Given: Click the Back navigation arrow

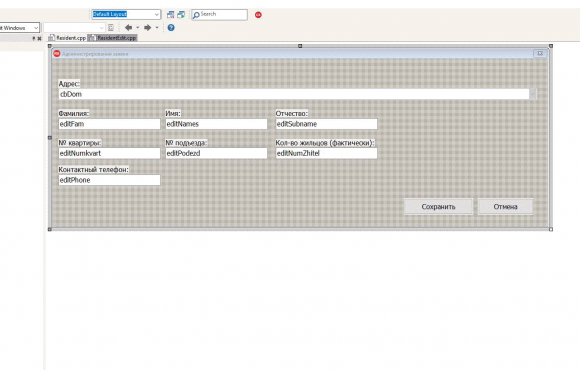Looking at the screenshot, I should (x=128, y=27).
